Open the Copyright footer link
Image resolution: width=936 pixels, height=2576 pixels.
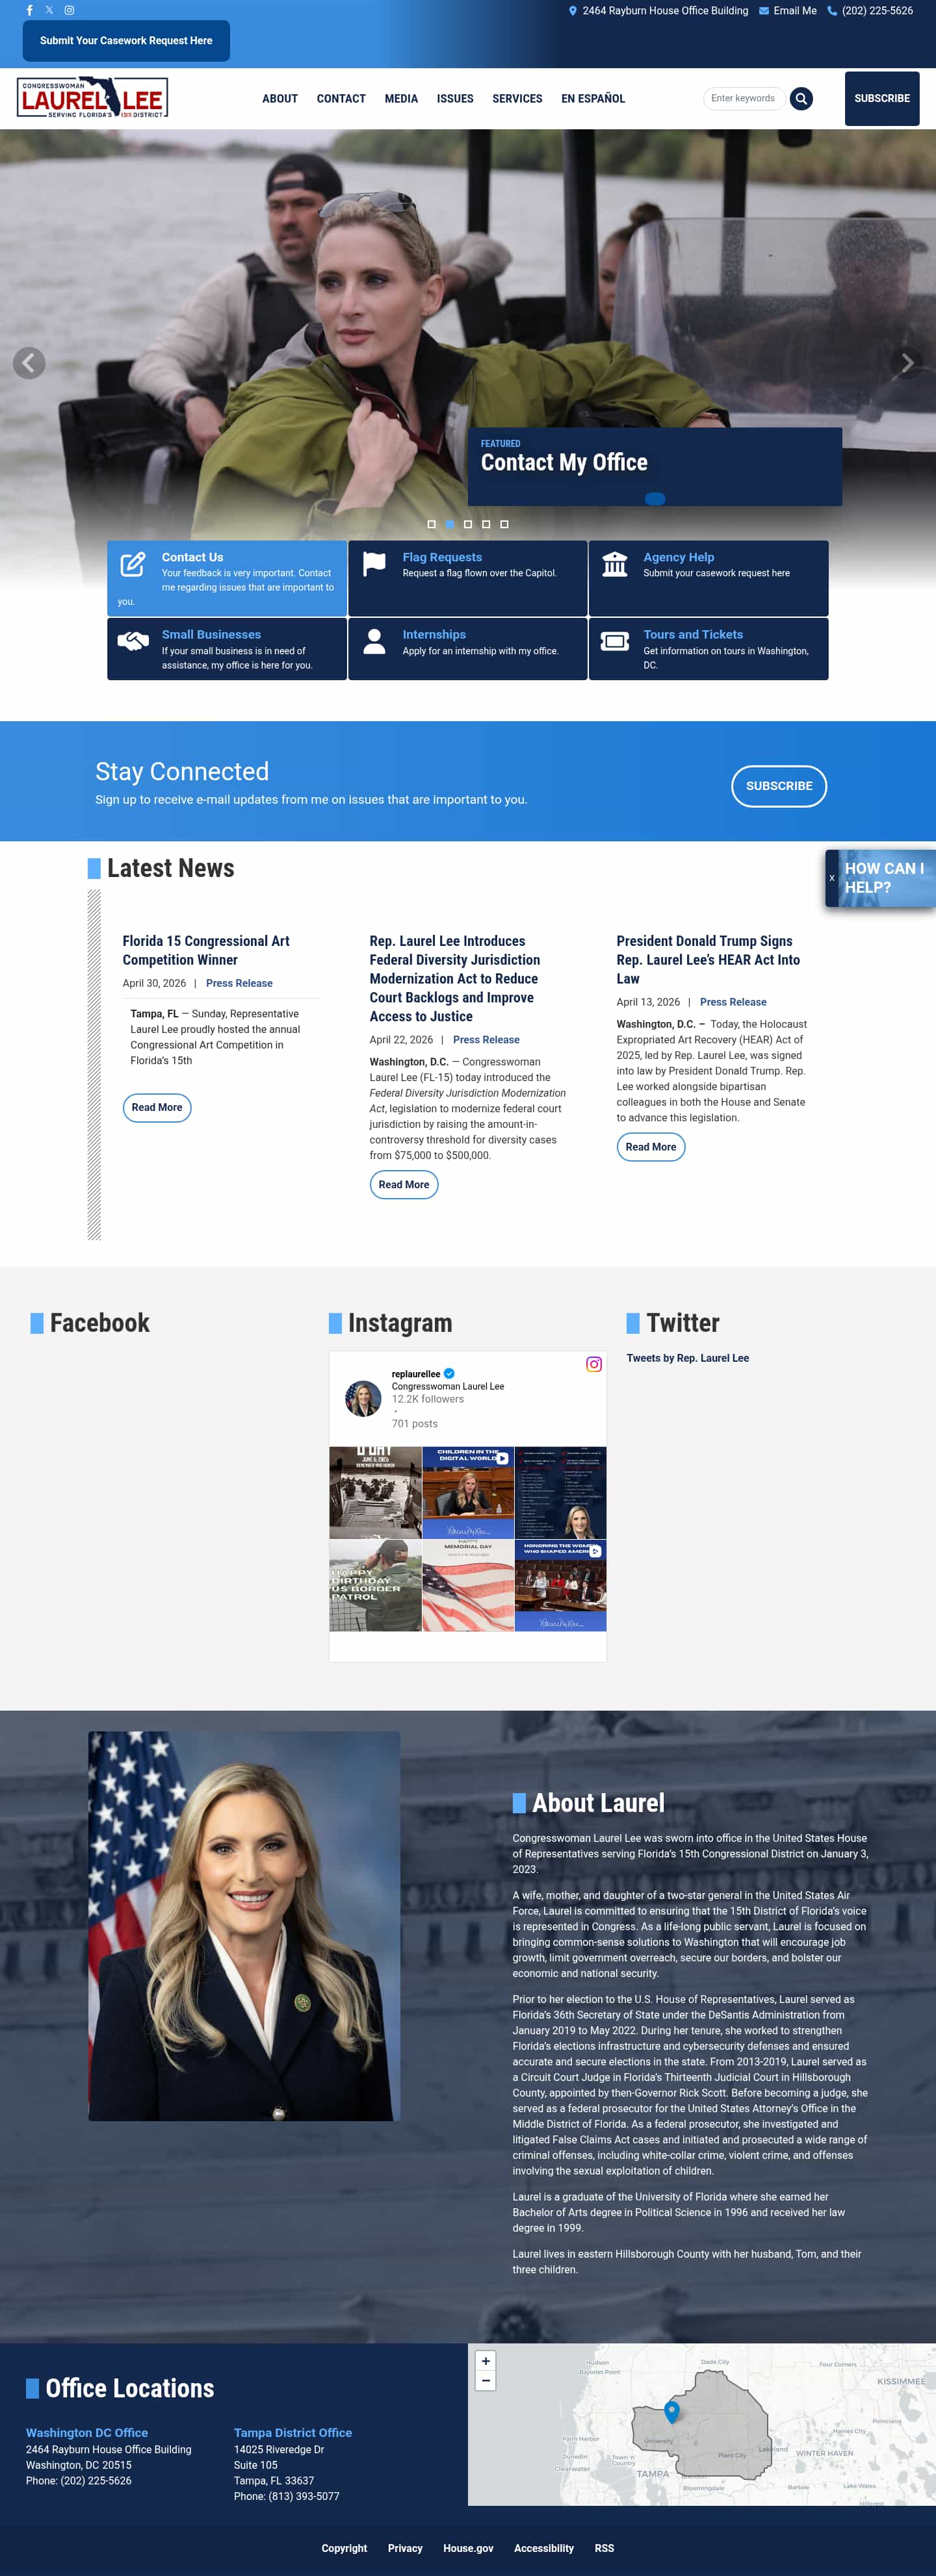tap(344, 2548)
